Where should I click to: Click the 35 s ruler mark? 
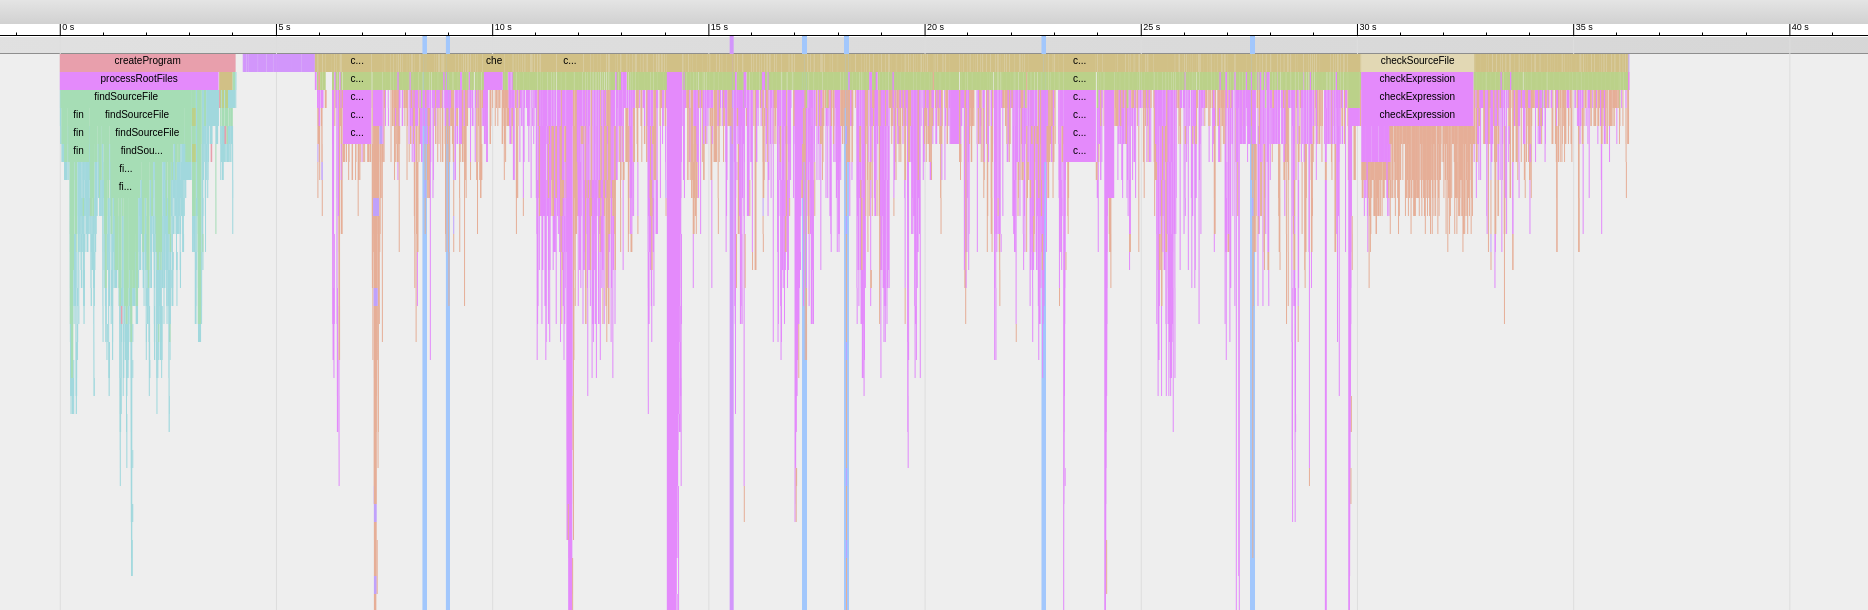point(1583,28)
